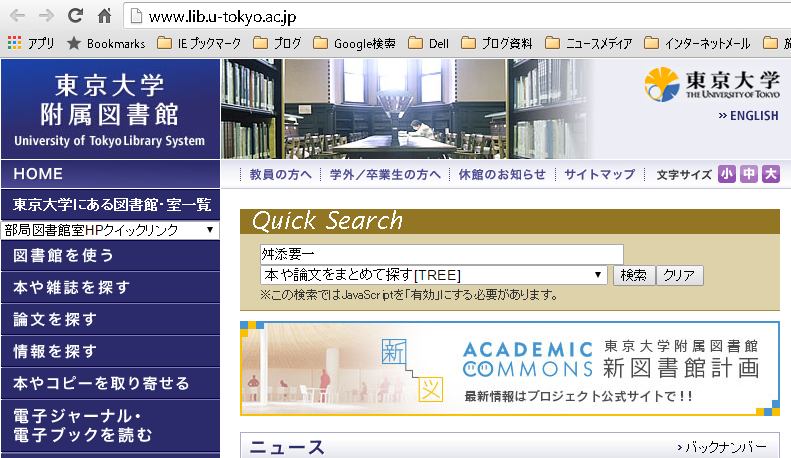Open the Google検索 bookmark folder
The image size is (791, 458).
[354, 43]
